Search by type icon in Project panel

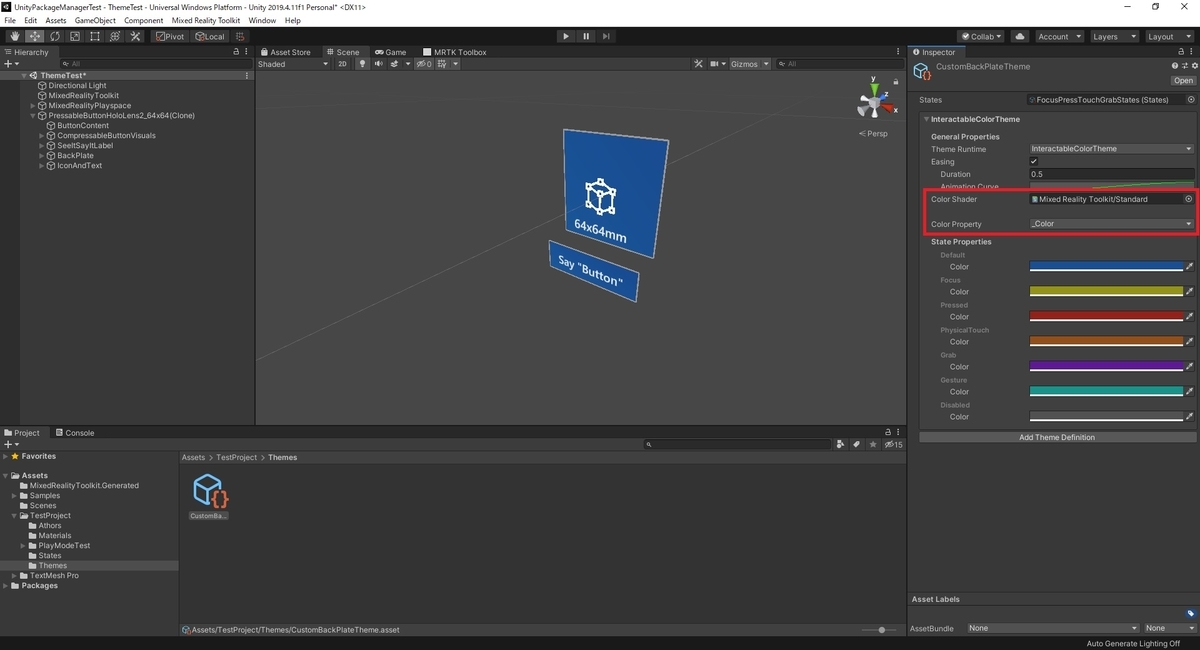tap(841, 444)
